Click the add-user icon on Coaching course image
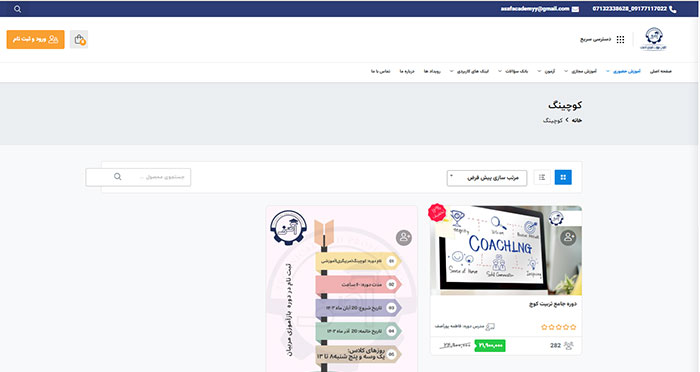The height and width of the screenshot is (372, 700). (568, 237)
